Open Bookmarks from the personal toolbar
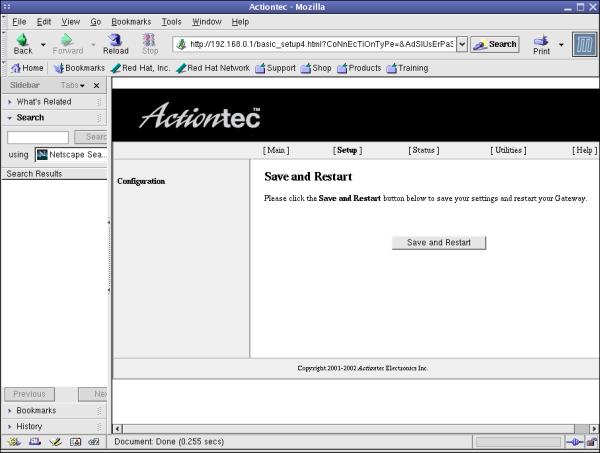 click(x=80, y=68)
